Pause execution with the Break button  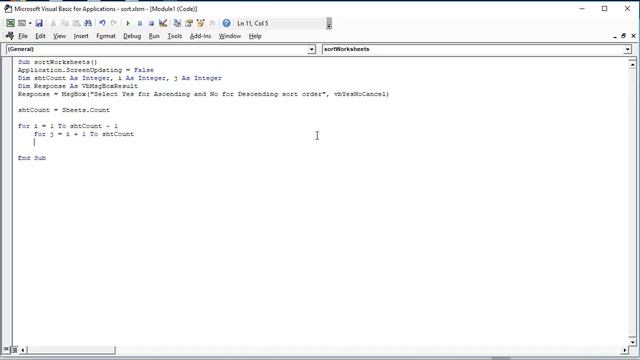[140, 23]
